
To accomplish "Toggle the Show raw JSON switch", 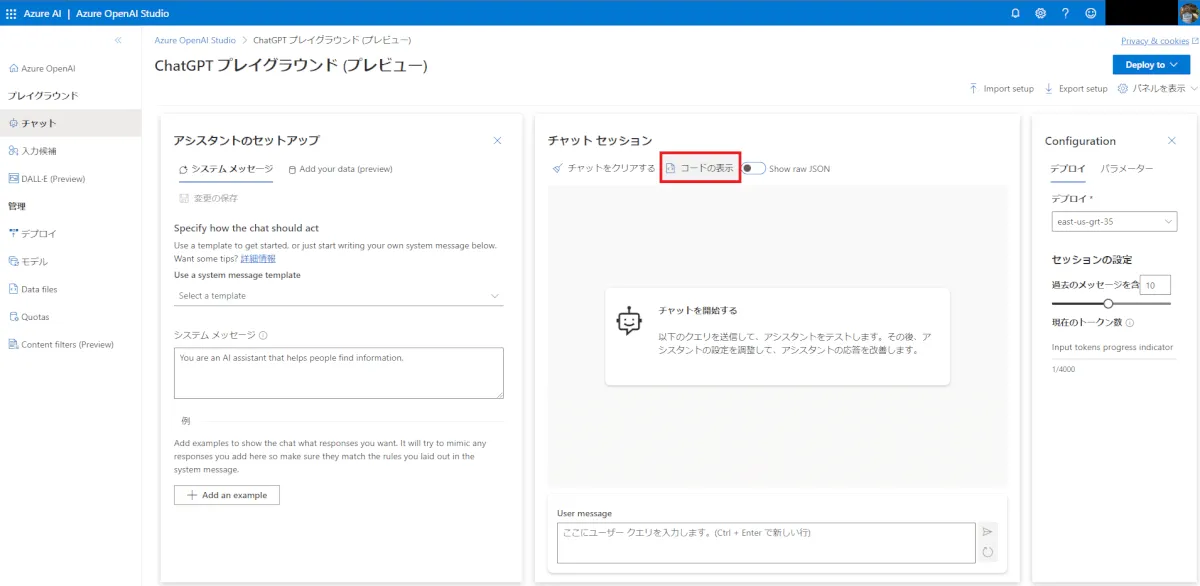I will coord(754,168).
